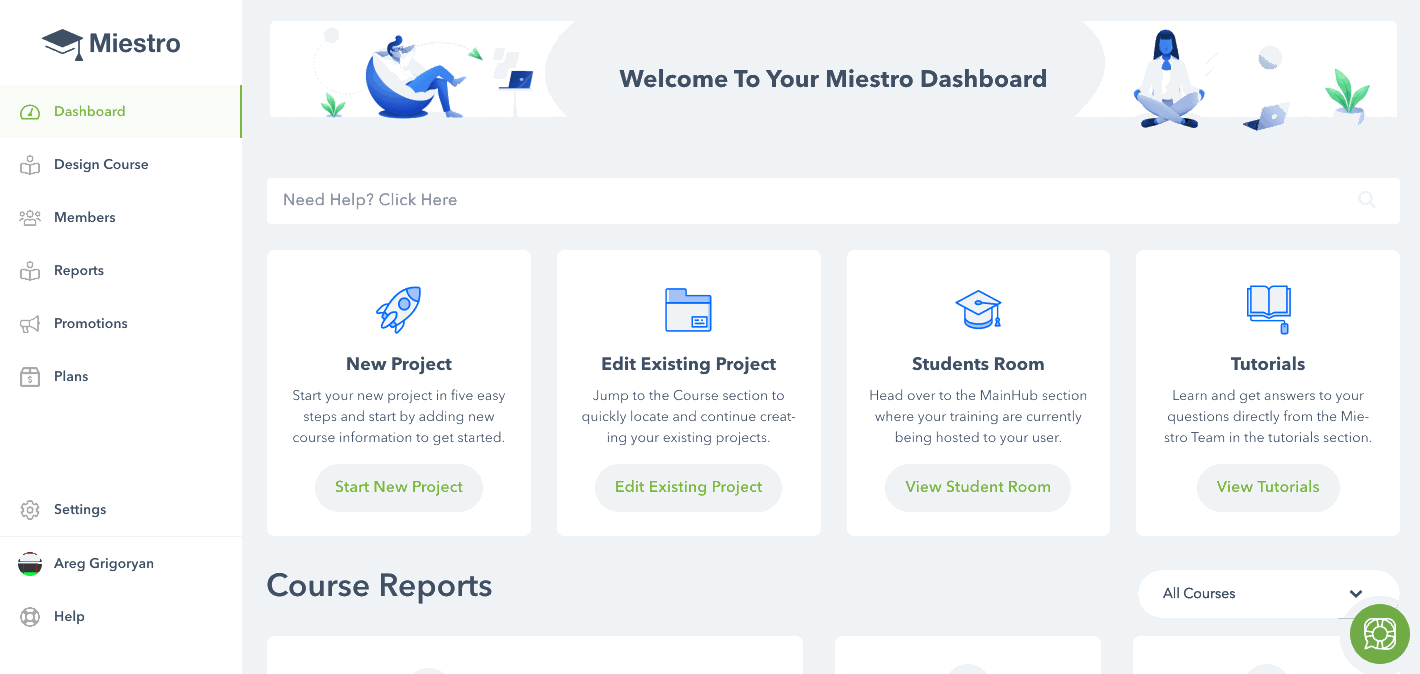This screenshot has height=674, width=1420.
Task: Open the Dashboard menu item
Action: coord(120,112)
